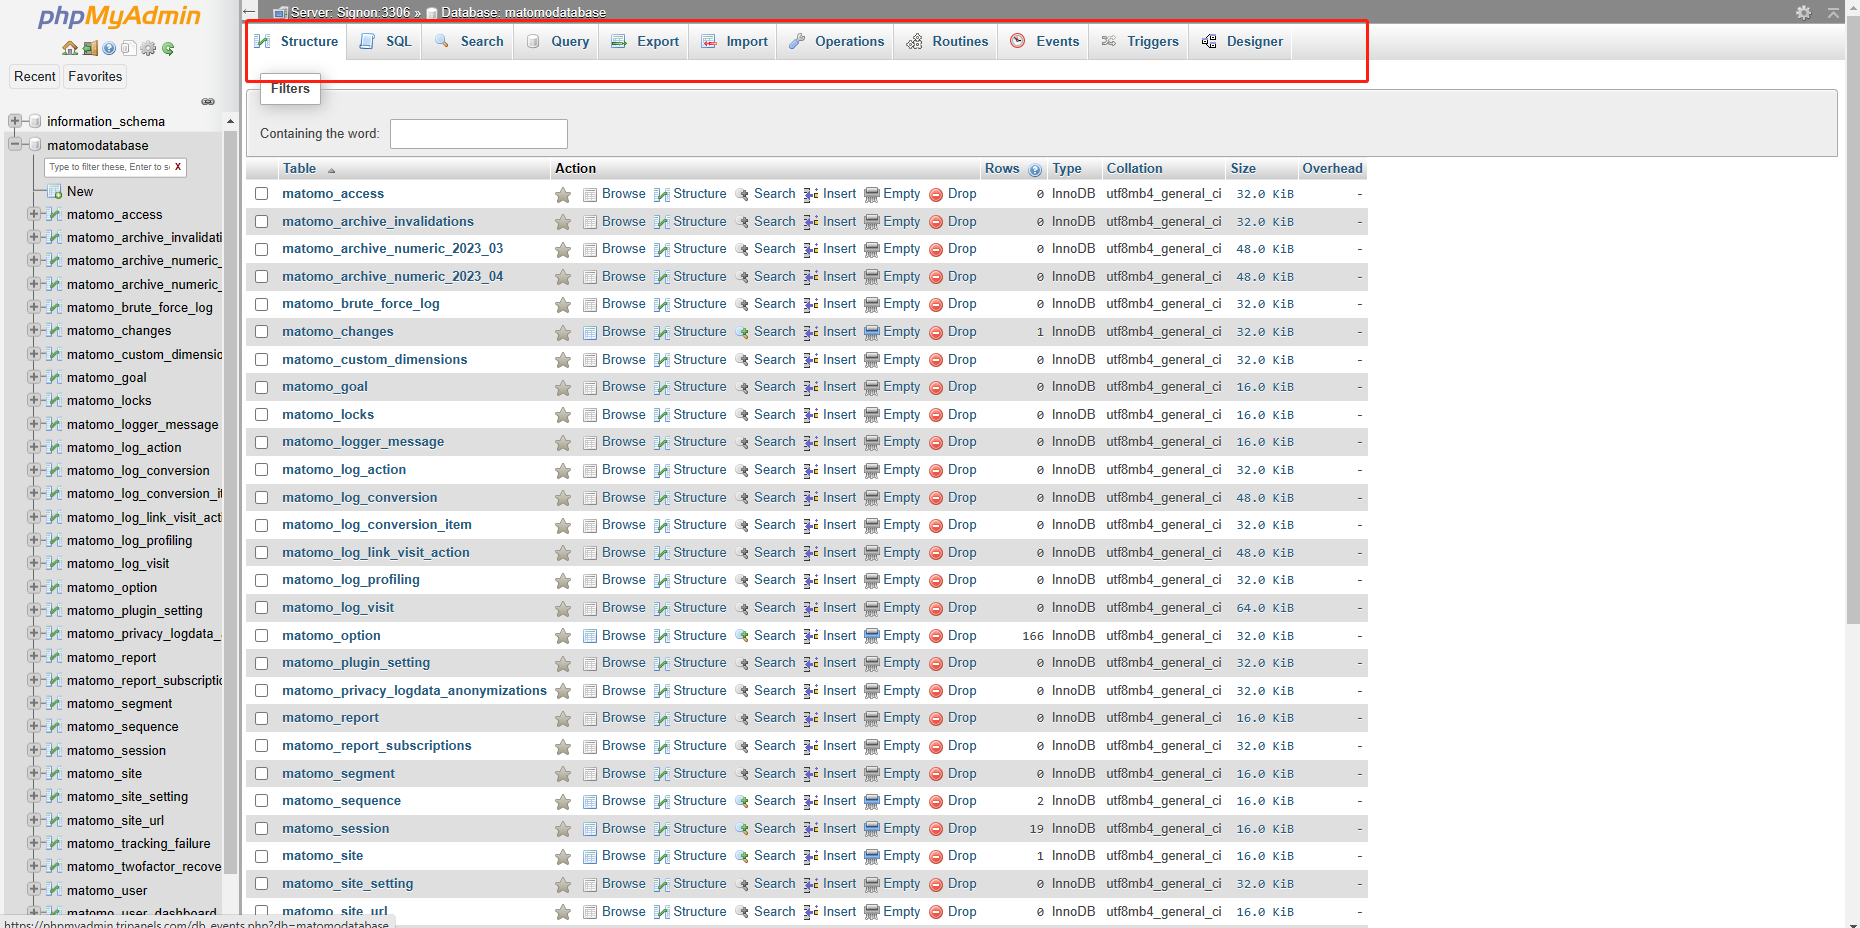The image size is (1860, 928).
Task: Click Drop icon in matomo_log_visit row
Action: (936, 608)
